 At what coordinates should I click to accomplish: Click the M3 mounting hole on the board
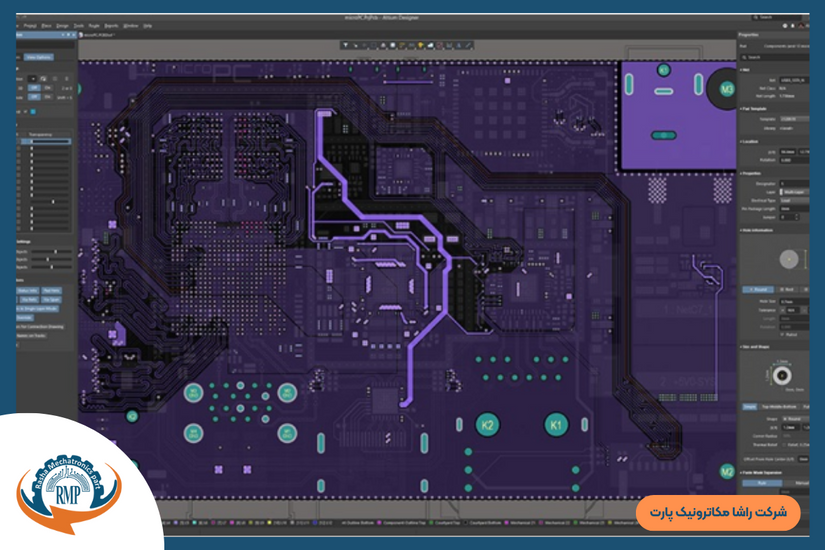pyautogui.click(x=727, y=89)
